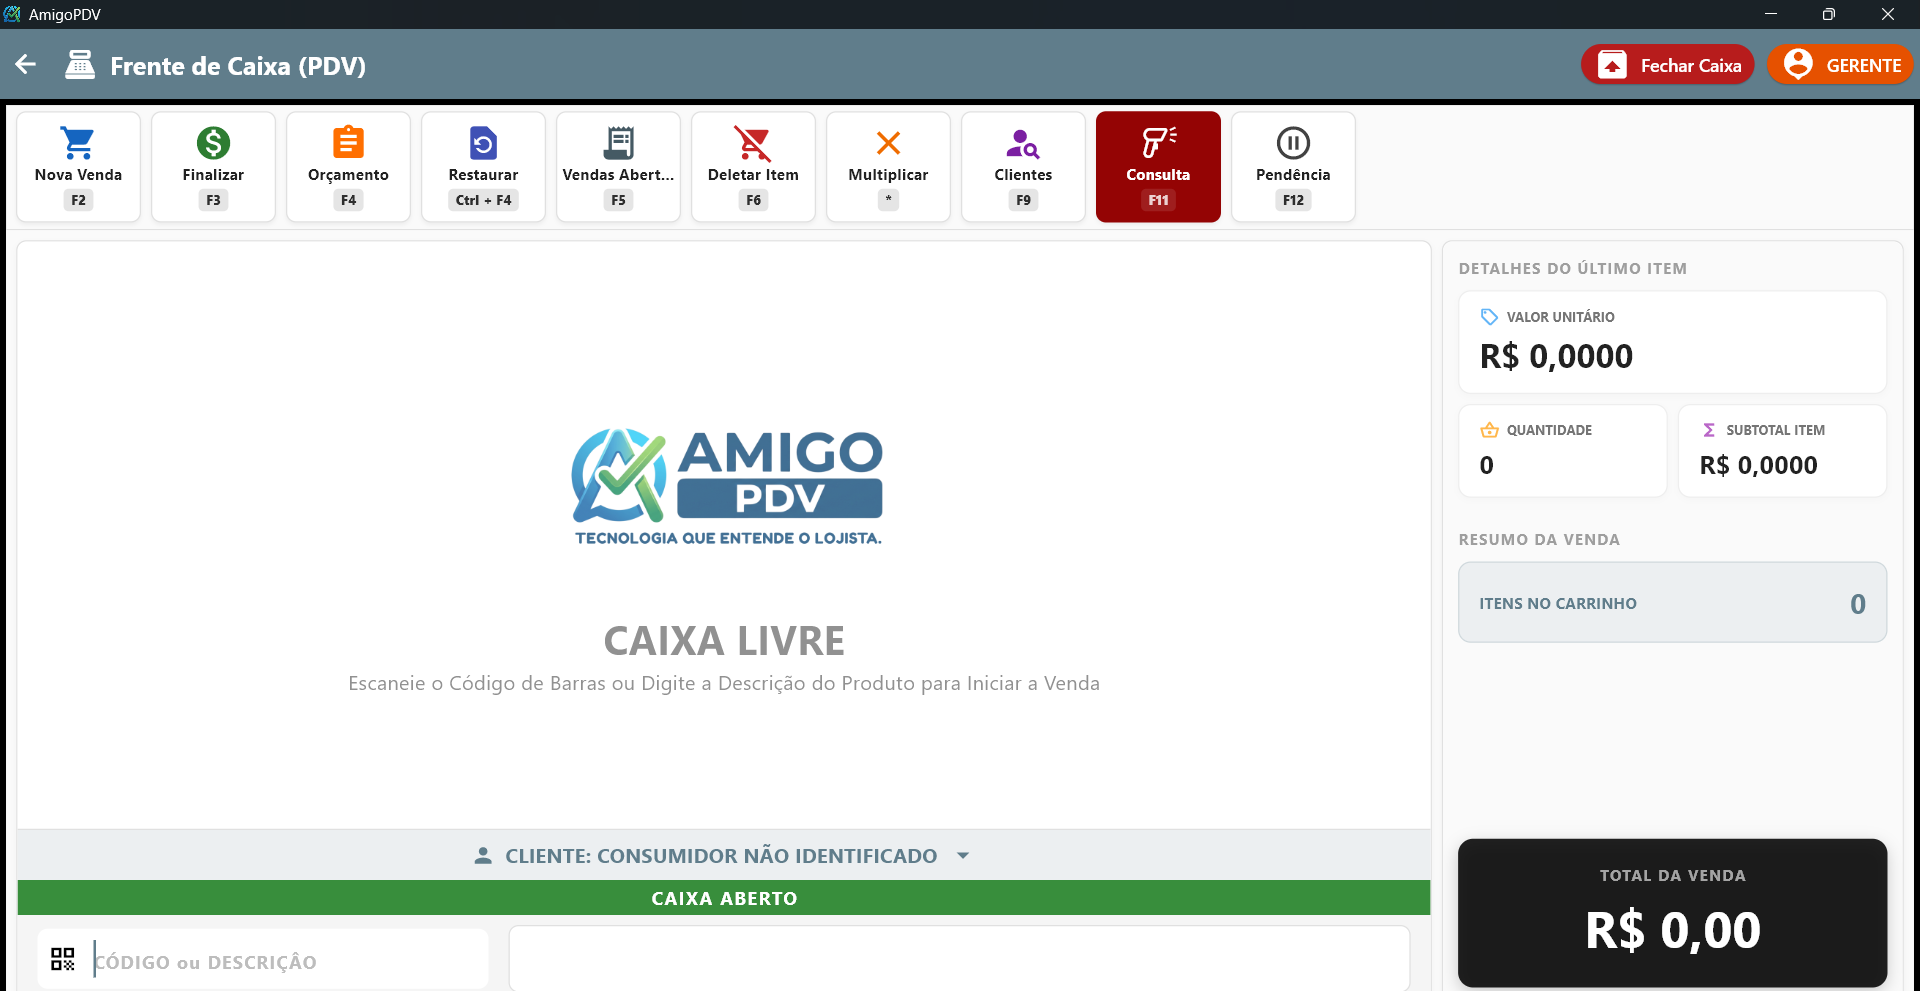Minimize the AmigoPDV window
Viewport: 1920px width, 991px height.
pos(1770,14)
